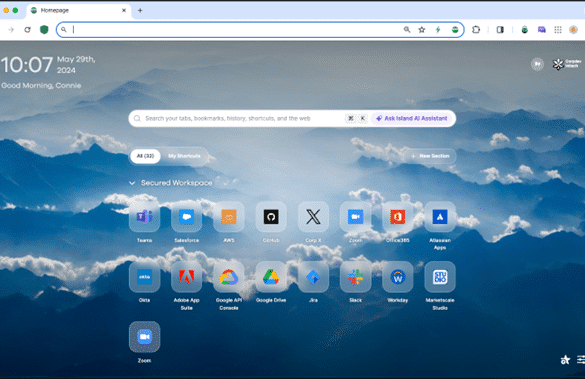Open the Teams shortcut
The width and height of the screenshot is (585, 379).
click(x=144, y=217)
